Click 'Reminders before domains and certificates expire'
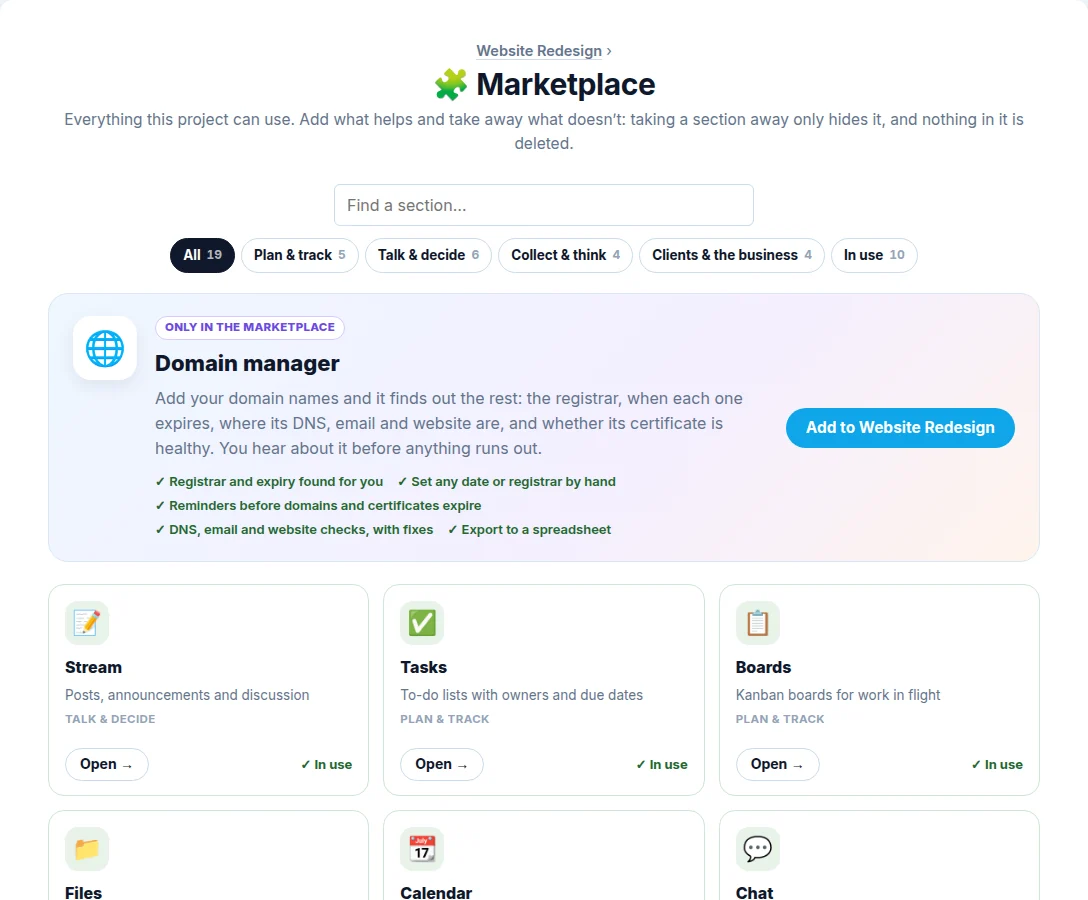 point(318,506)
